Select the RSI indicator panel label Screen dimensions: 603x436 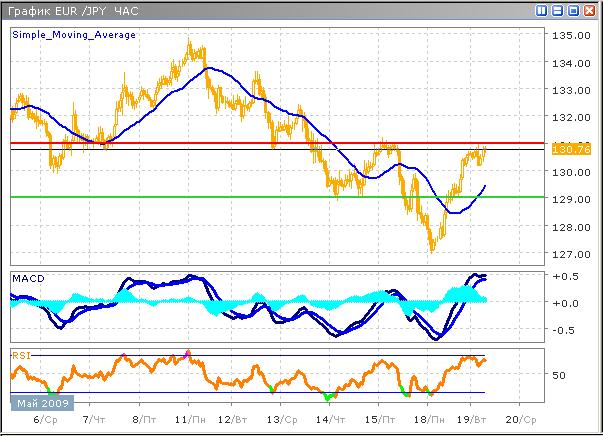[21, 354]
